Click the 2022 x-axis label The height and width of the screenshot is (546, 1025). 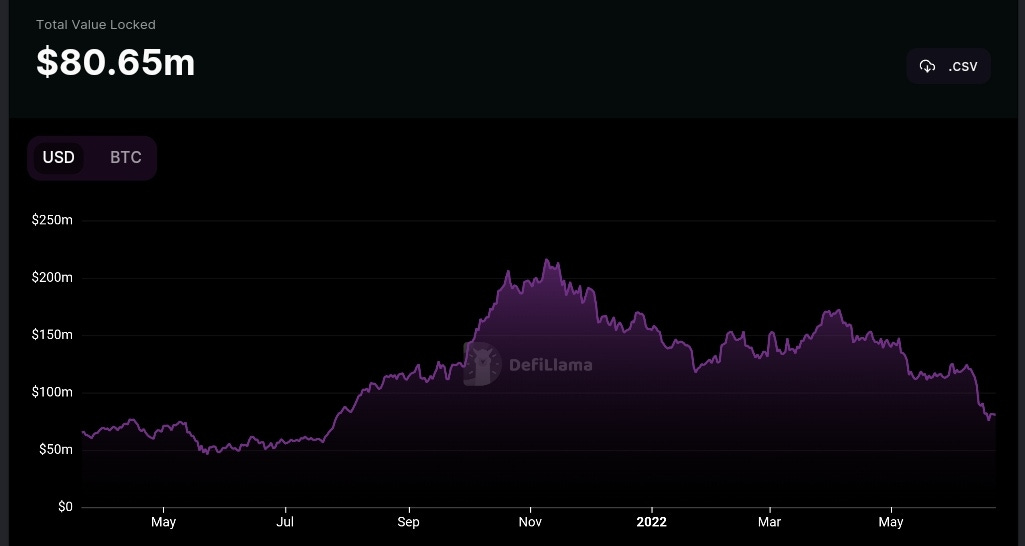[652, 522]
